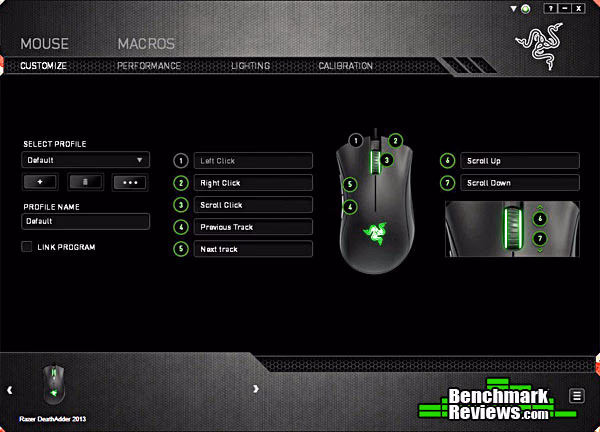The image size is (600, 432).
Task: Expand the Select Profile dropdown
Action: click(86, 160)
